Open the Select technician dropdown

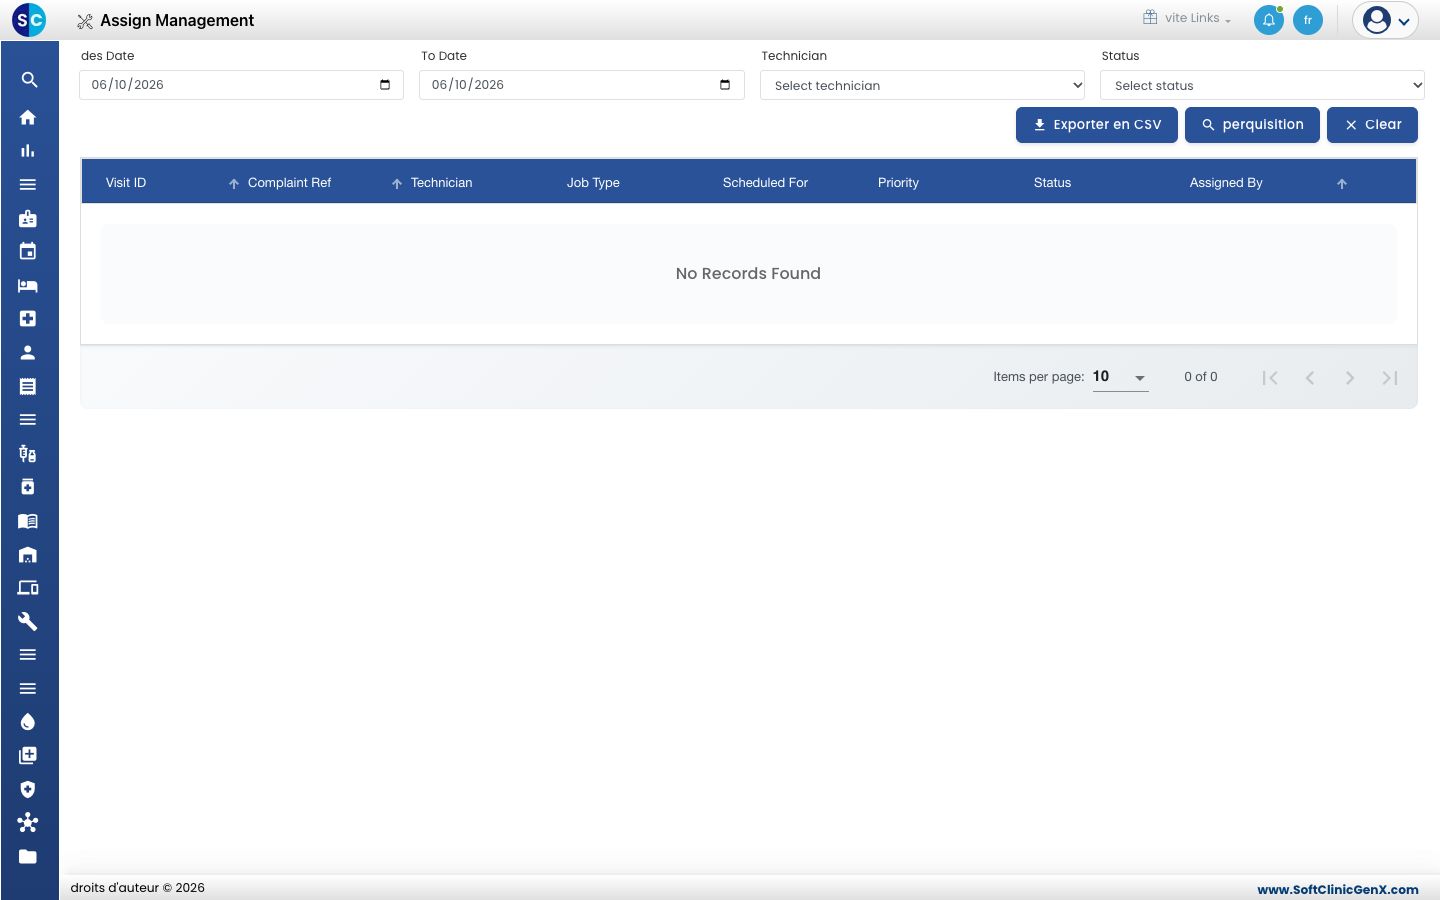[x=922, y=85]
